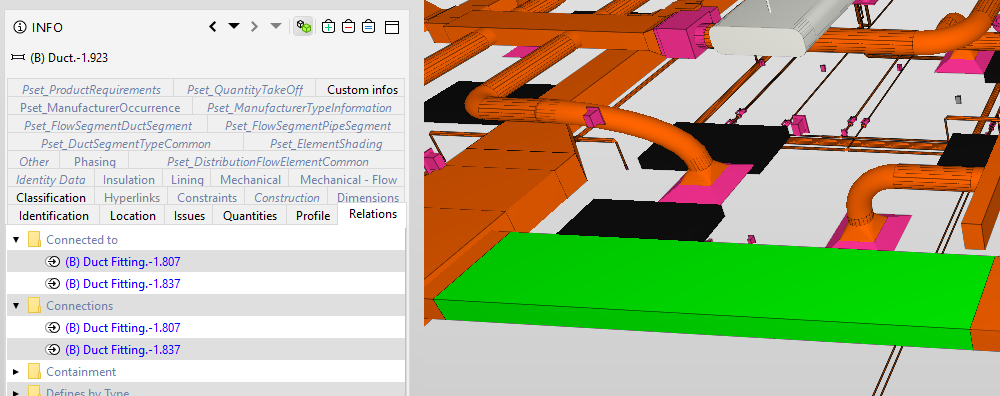1000x396 pixels.
Task: Collapse the Connections group
Action: coord(17,306)
